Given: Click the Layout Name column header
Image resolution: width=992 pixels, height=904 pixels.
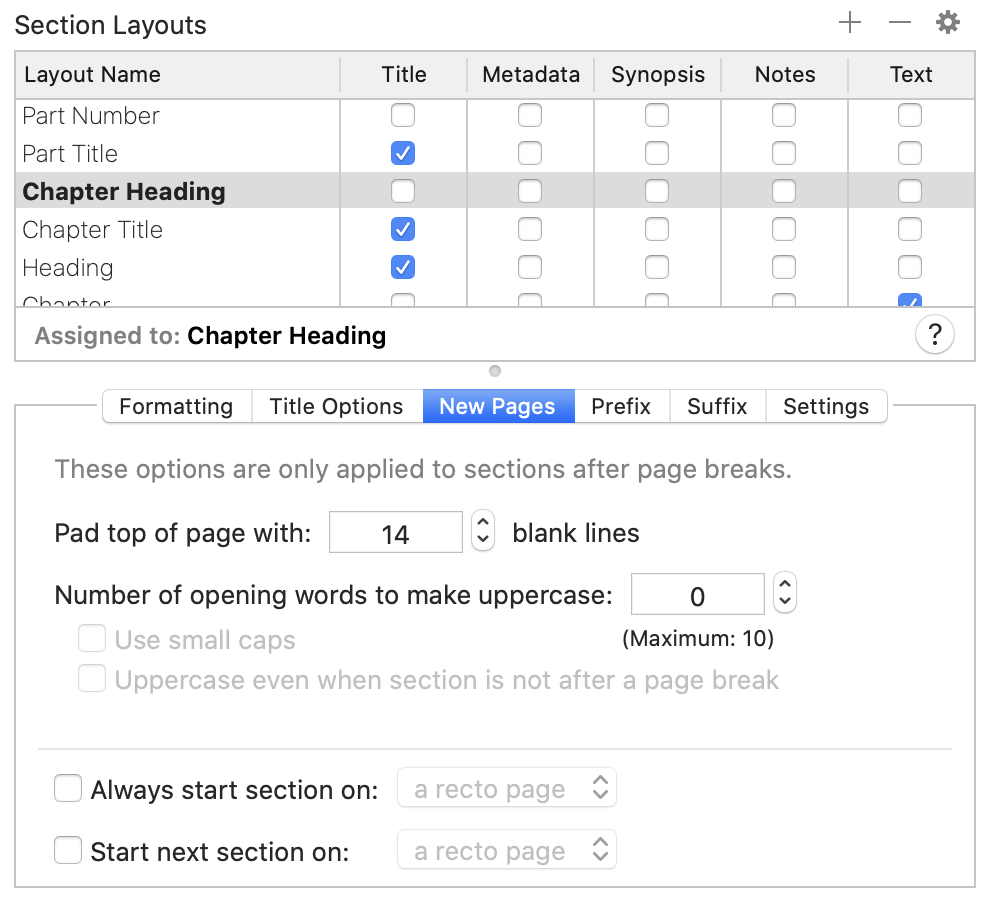Looking at the screenshot, I should click(x=177, y=75).
